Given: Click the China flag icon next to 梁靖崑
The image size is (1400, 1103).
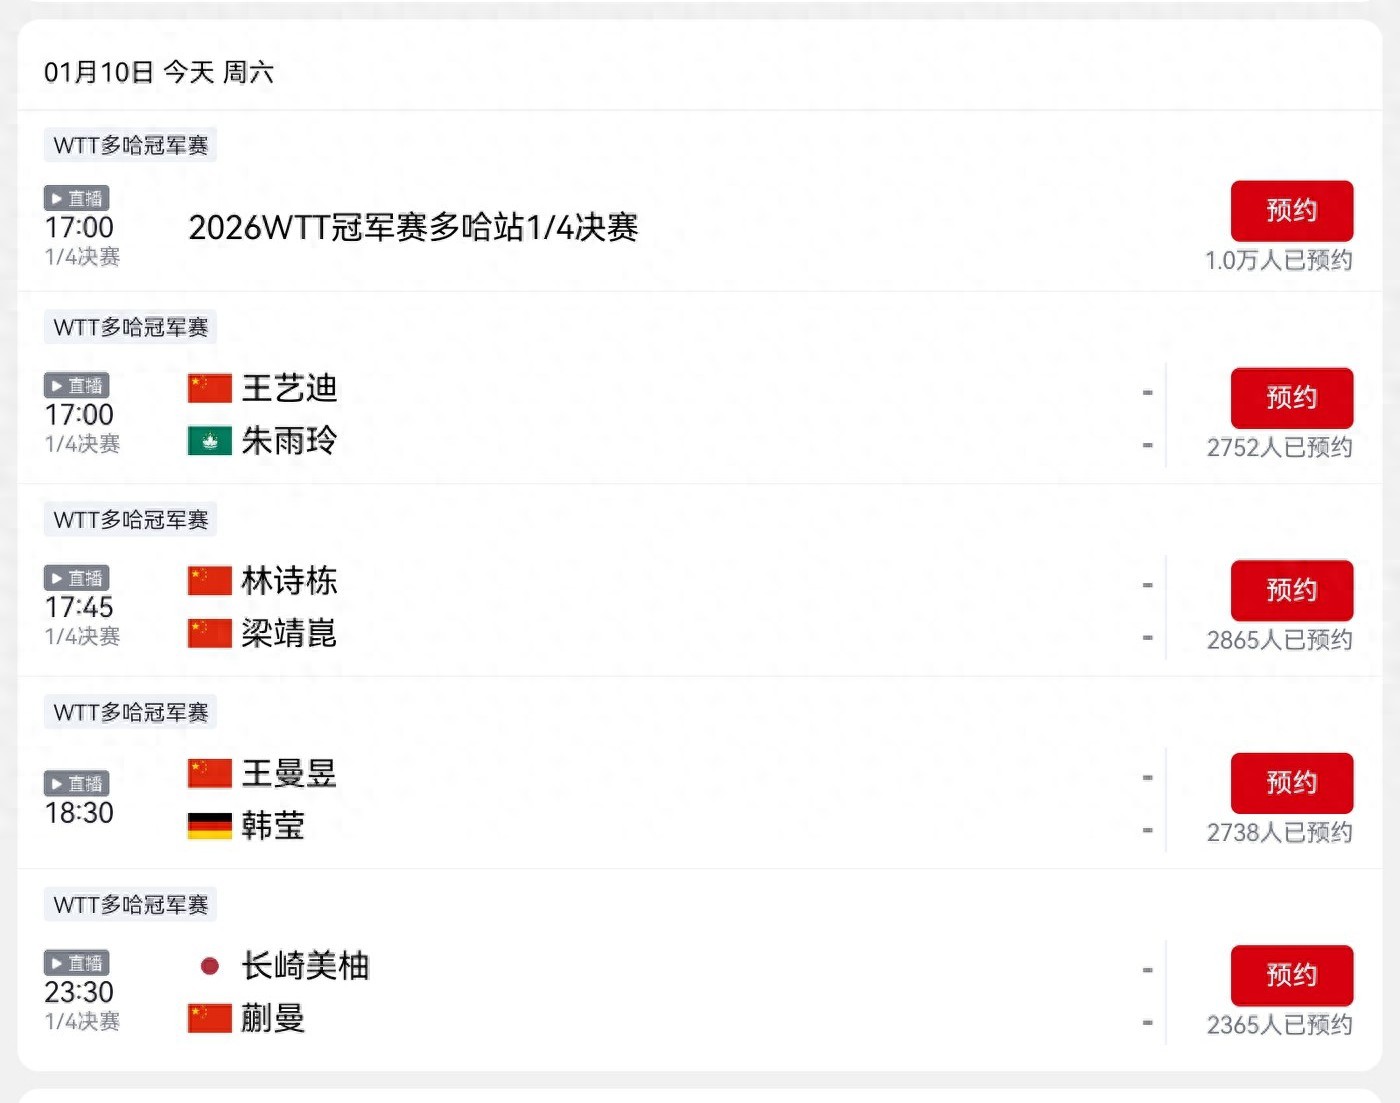Looking at the screenshot, I should [207, 633].
